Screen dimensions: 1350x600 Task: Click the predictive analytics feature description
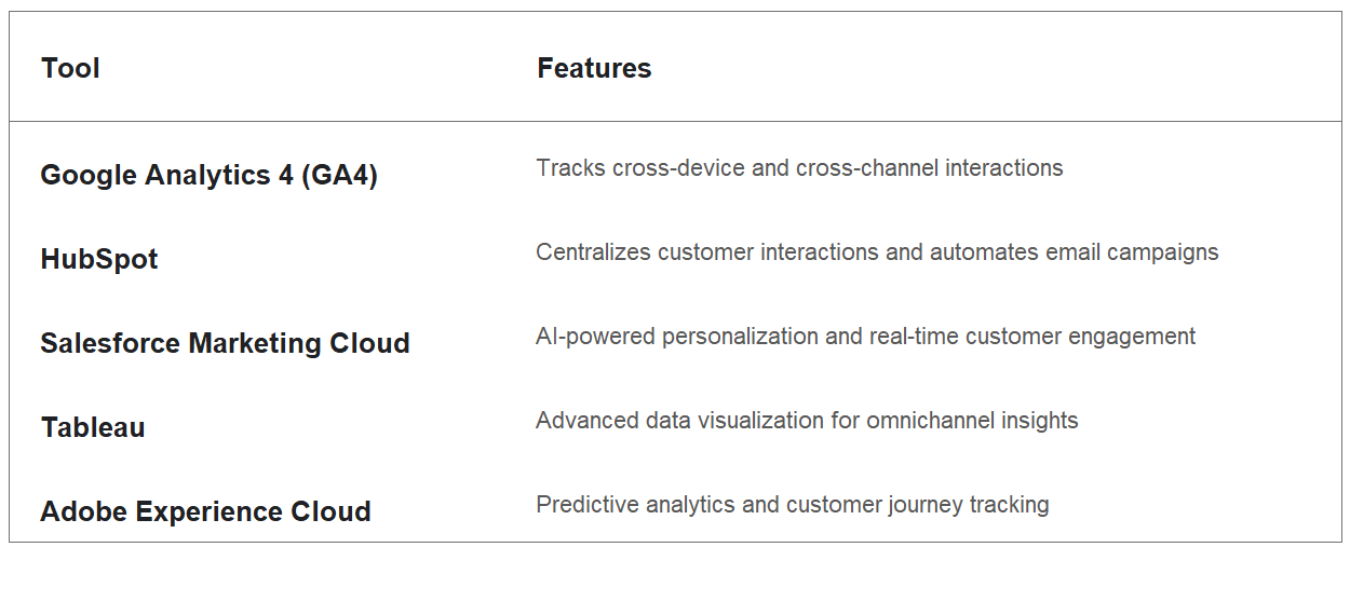792,504
